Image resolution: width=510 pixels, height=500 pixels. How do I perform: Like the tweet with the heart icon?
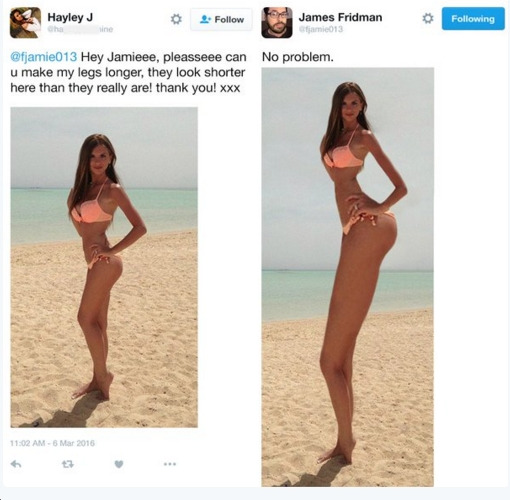119,464
